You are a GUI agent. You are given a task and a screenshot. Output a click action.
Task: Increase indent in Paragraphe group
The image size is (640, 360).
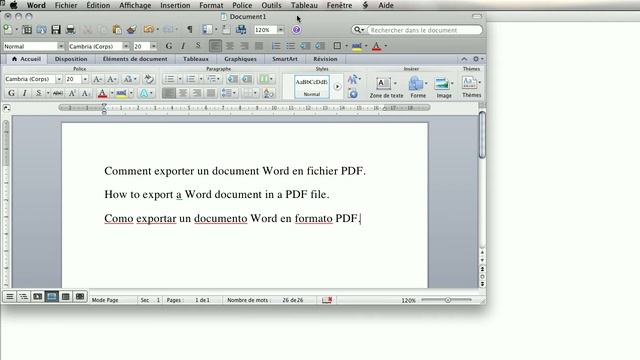click(x=247, y=79)
